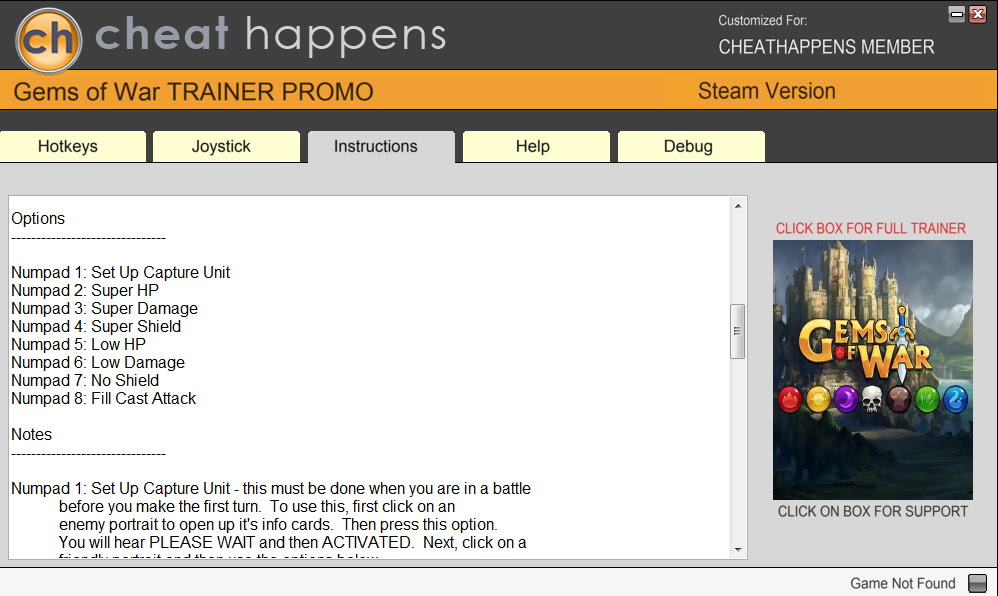
Task: Close the trainer window
Action: pyautogui.click(x=978, y=14)
